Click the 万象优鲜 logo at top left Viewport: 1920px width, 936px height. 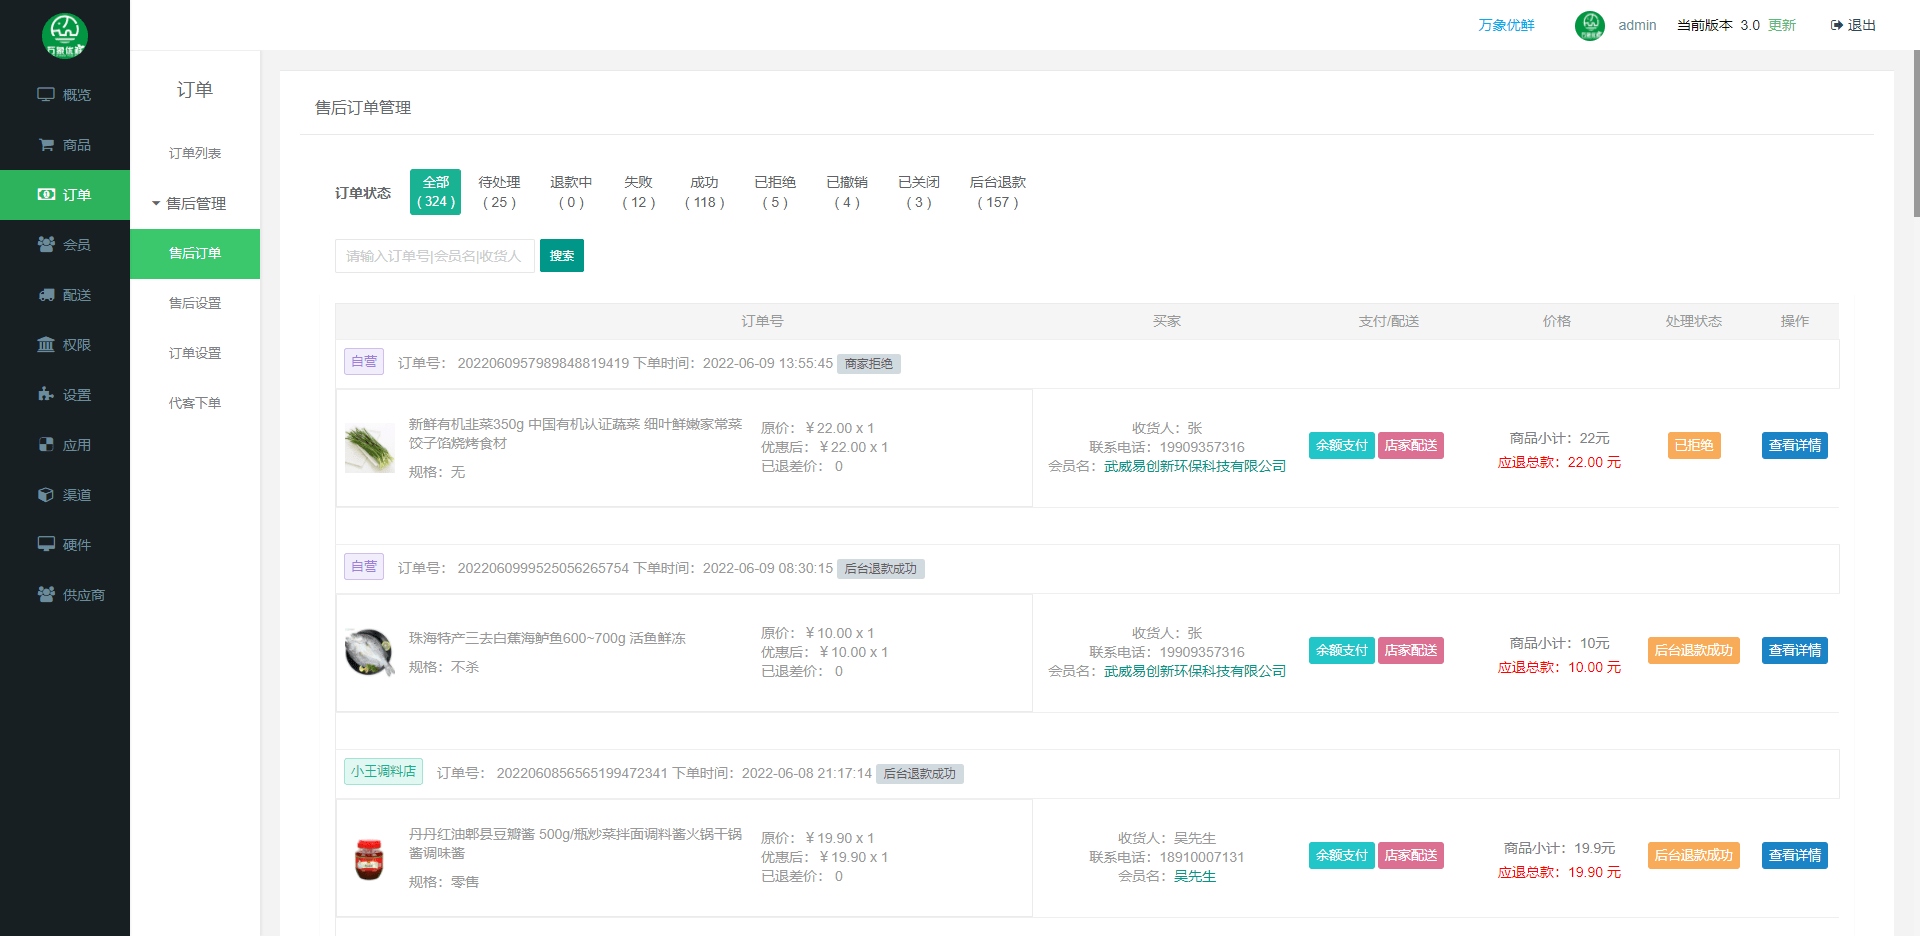point(65,35)
